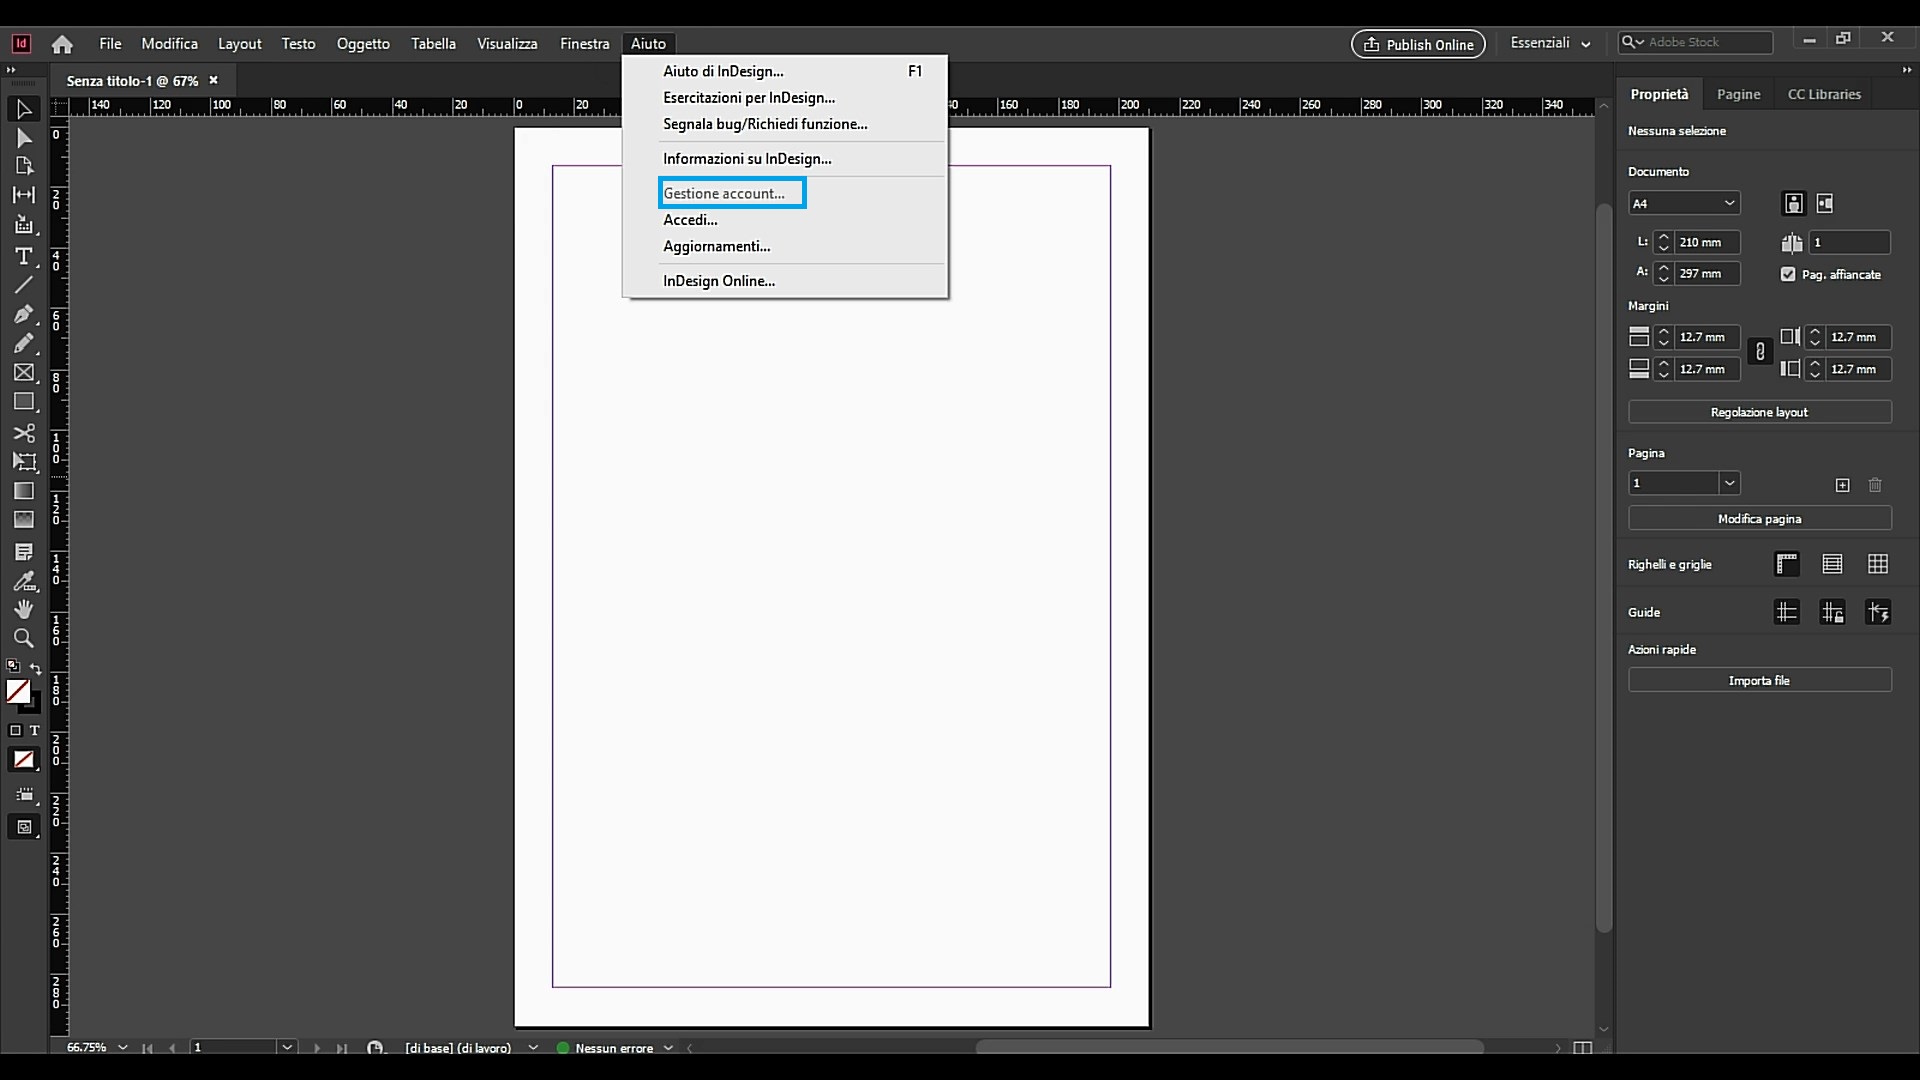Click the vertical canvas scrollbar

pos(1604,567)
